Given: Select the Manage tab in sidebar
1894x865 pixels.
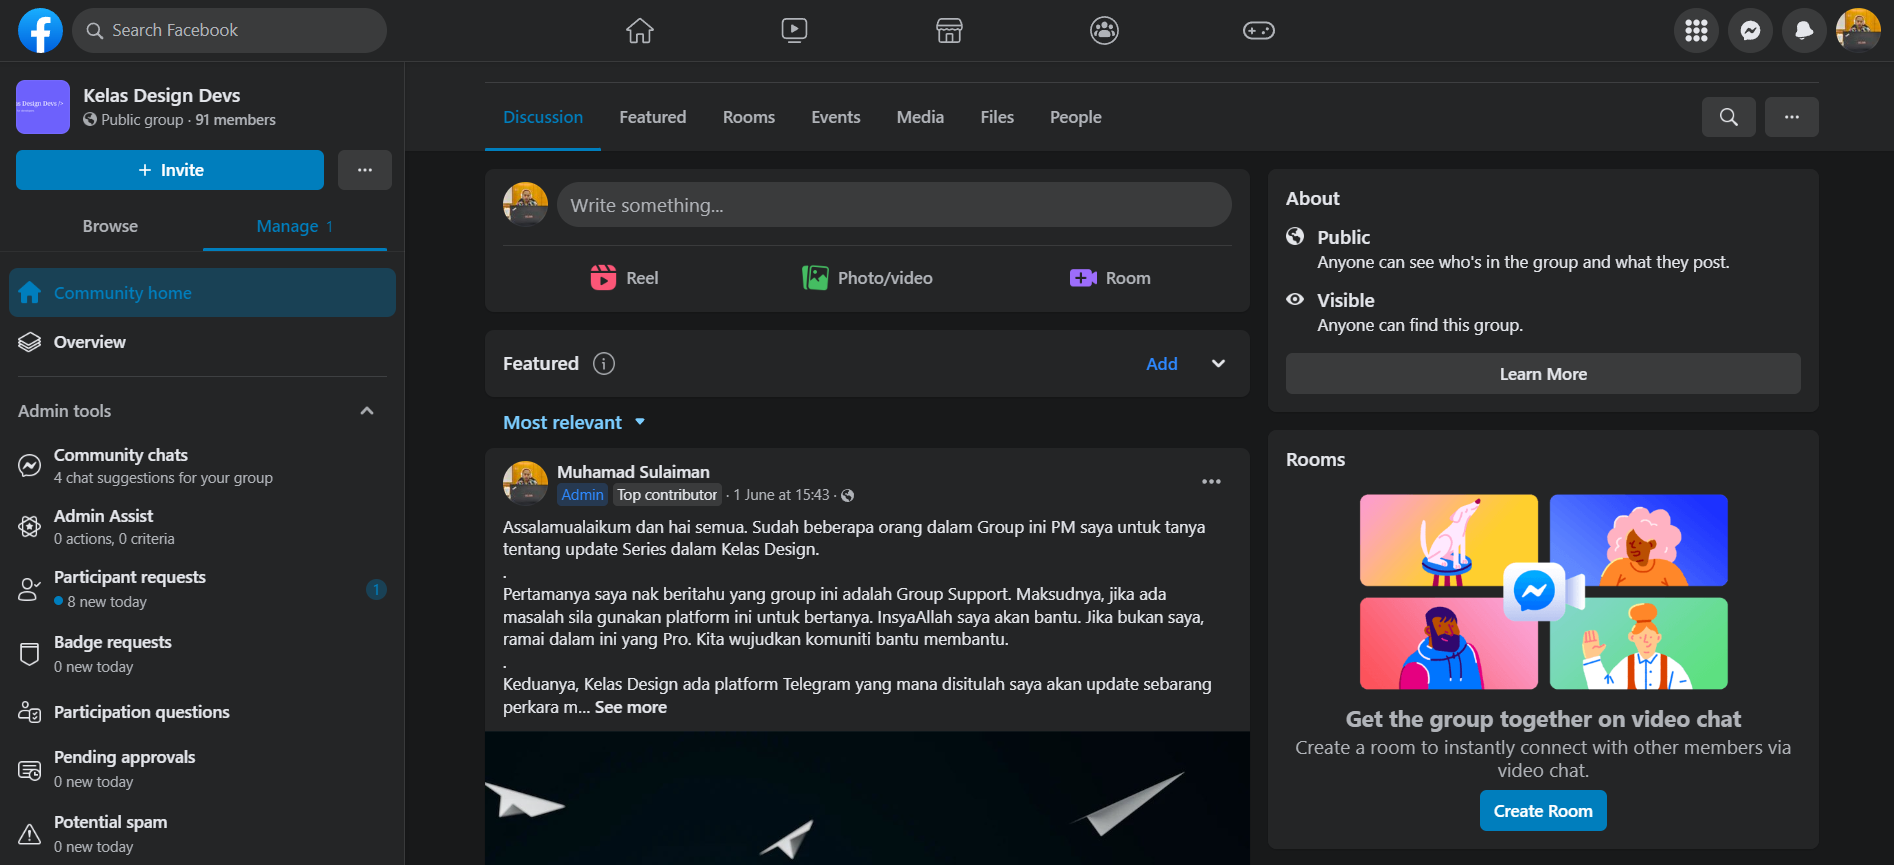Looking at the screenshot, I should 295,226.
